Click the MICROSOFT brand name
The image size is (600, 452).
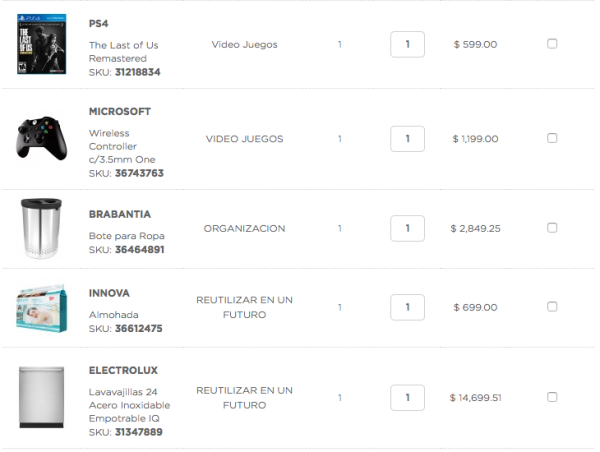click(x=120, y=112)
